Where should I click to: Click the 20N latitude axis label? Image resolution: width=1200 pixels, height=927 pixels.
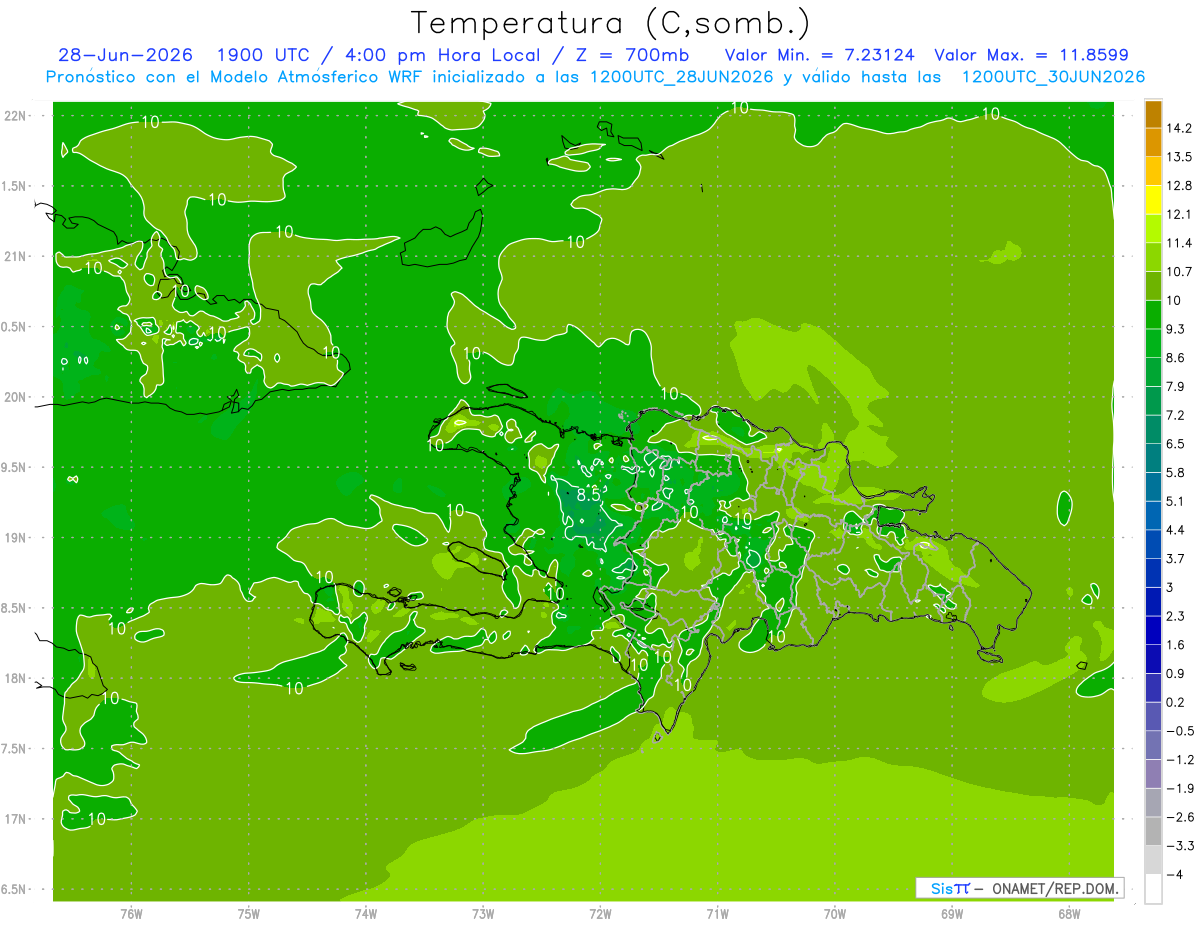coord(16,397)
